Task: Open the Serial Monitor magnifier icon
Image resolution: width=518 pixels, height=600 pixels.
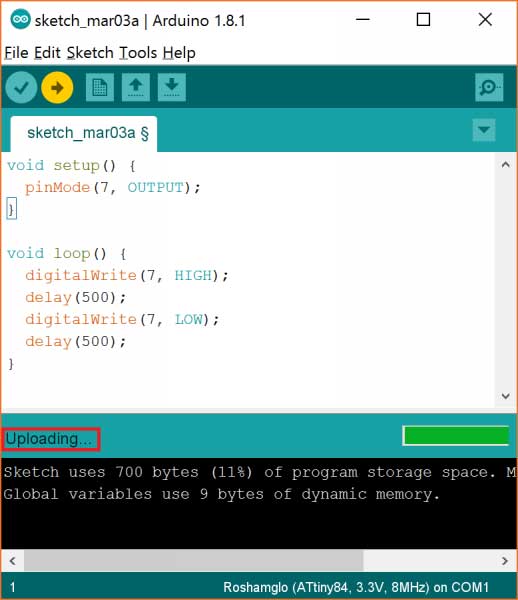Action: (x=489, y=88)
